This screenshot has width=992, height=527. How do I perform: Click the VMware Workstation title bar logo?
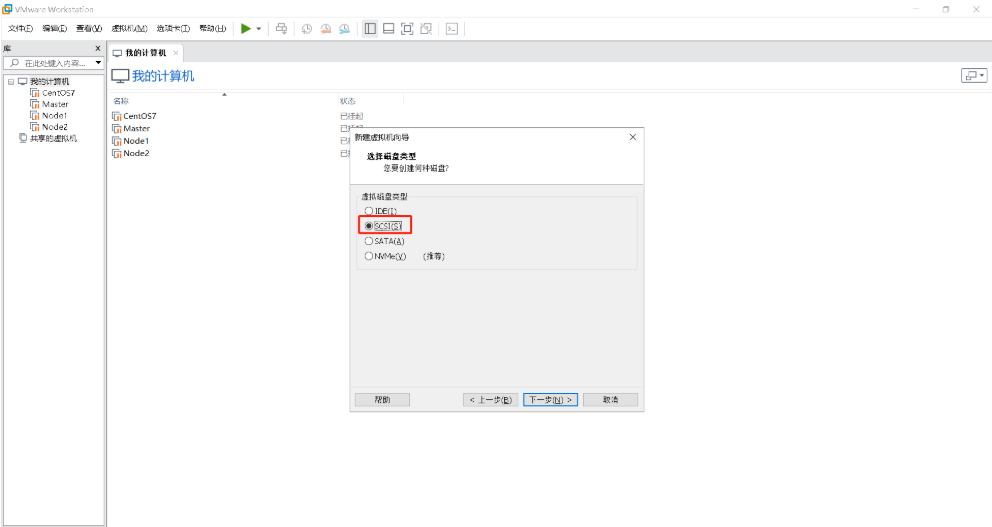(7, 9)
